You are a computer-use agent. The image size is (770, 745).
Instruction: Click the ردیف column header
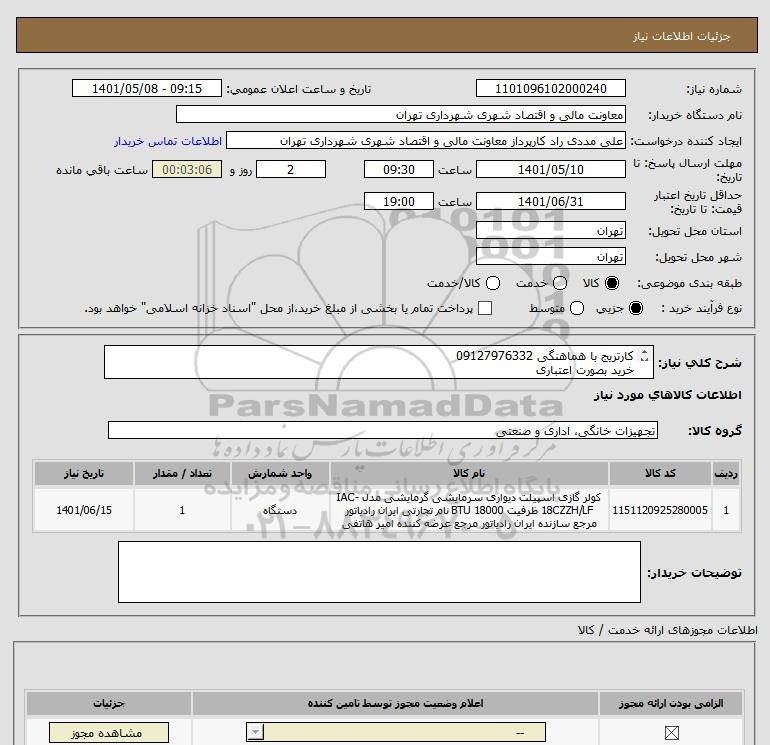point(726,473)
